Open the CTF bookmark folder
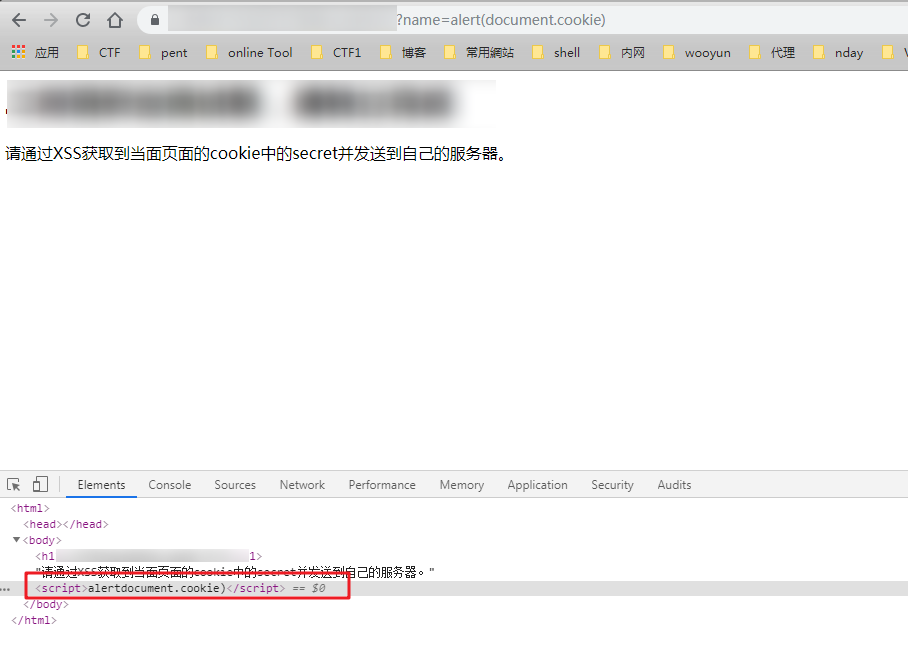This screenshot has height=665, width=908. [x=99, y=53]
